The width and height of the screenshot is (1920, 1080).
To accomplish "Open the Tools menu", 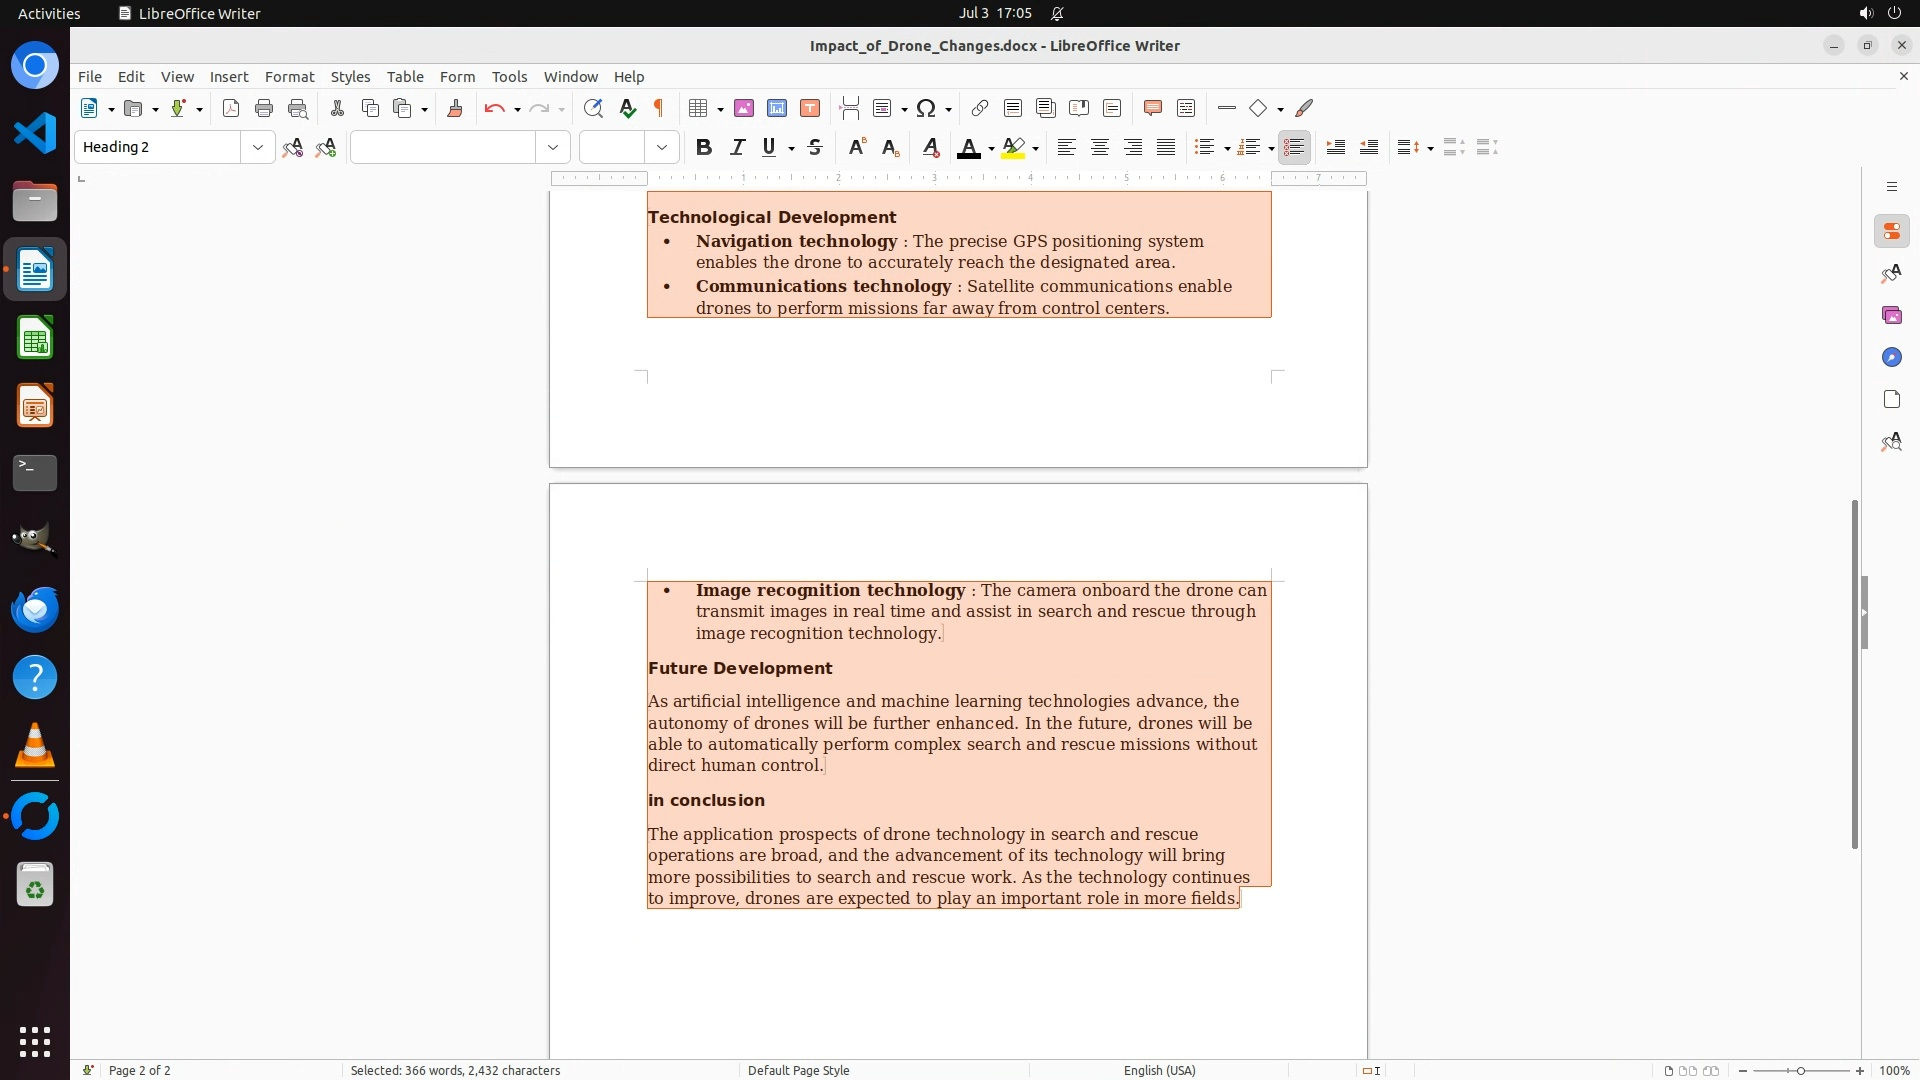I will (x=509, y=77).
